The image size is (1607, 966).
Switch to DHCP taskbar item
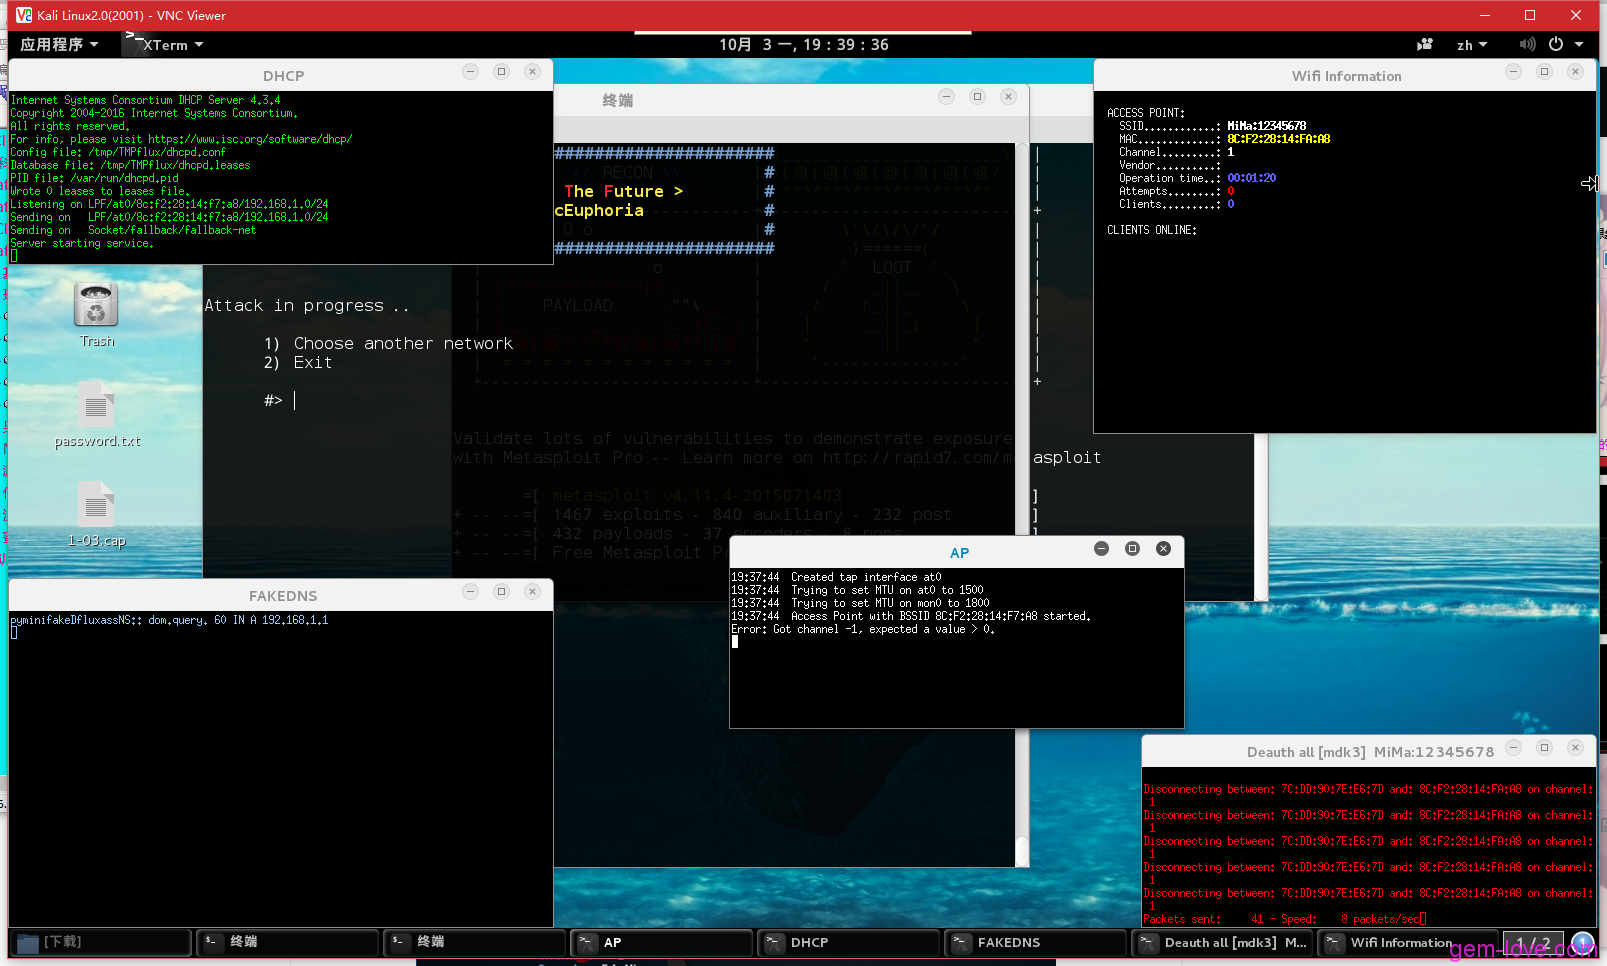pyautogui.click(x=848, y=942)
